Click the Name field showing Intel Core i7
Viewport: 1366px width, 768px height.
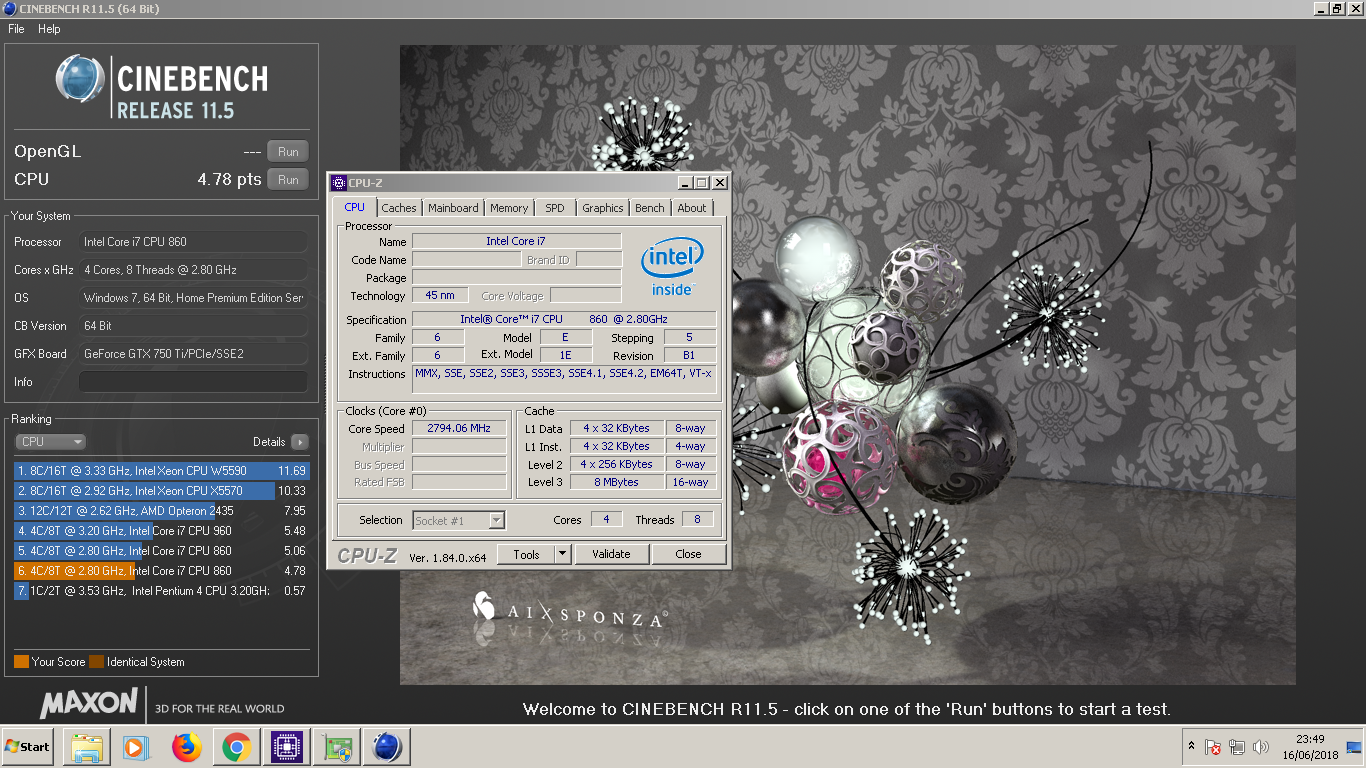[x=516, y=241]
